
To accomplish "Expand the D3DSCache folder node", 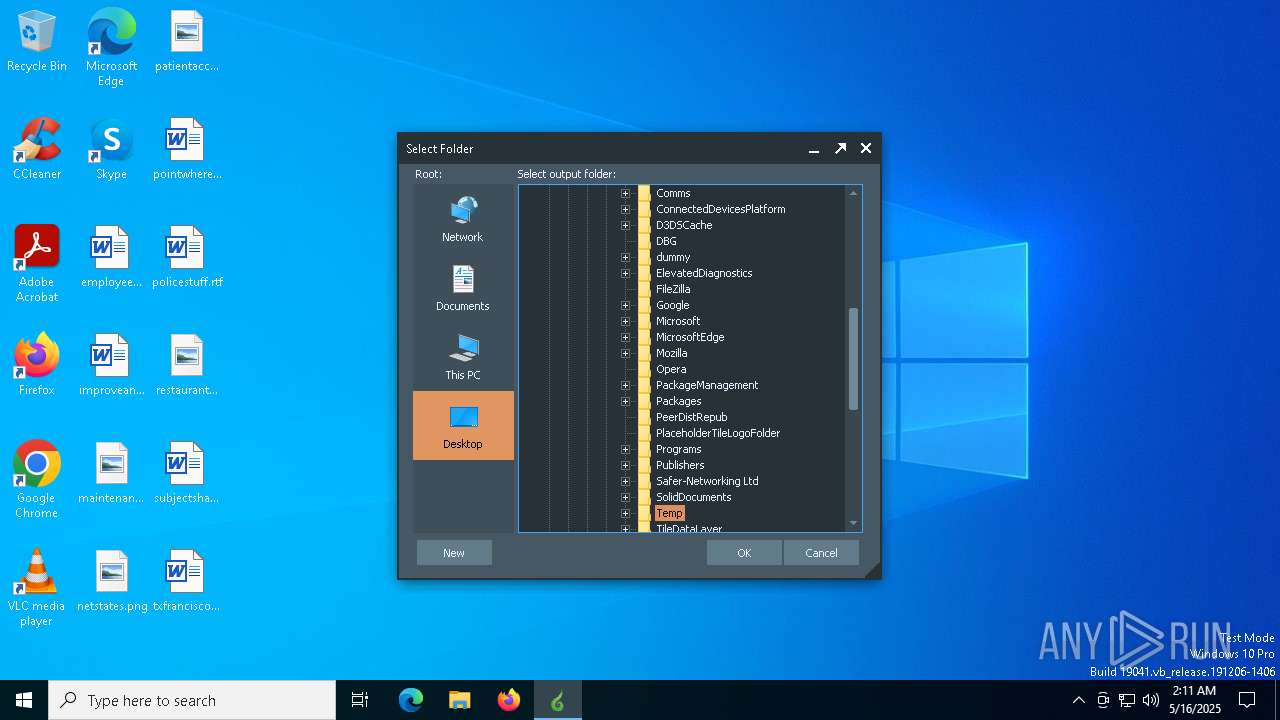I will point(625,225).
